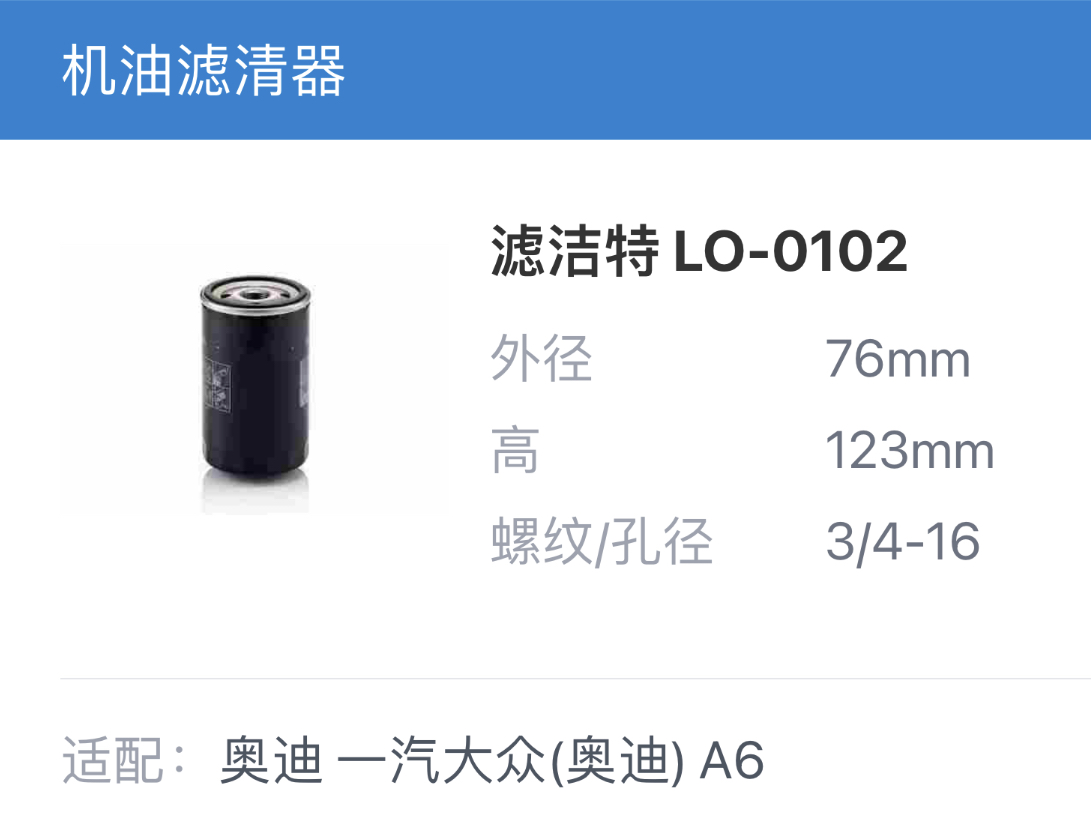Click the label graphic on filter body
Screen dimensions: 1091x839
[x=217, y=385]
